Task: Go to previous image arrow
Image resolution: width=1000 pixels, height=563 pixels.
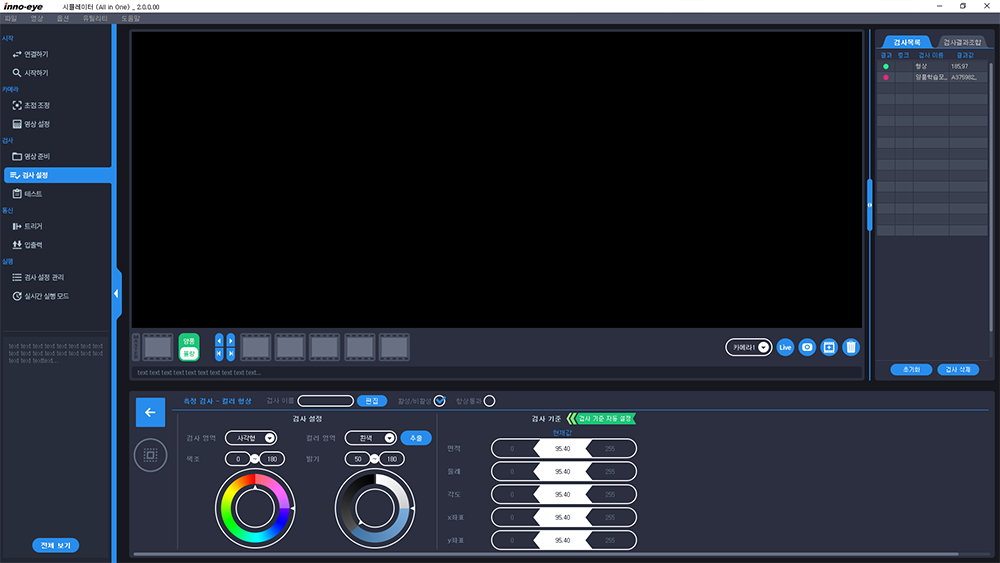Action: click(219, 341)
